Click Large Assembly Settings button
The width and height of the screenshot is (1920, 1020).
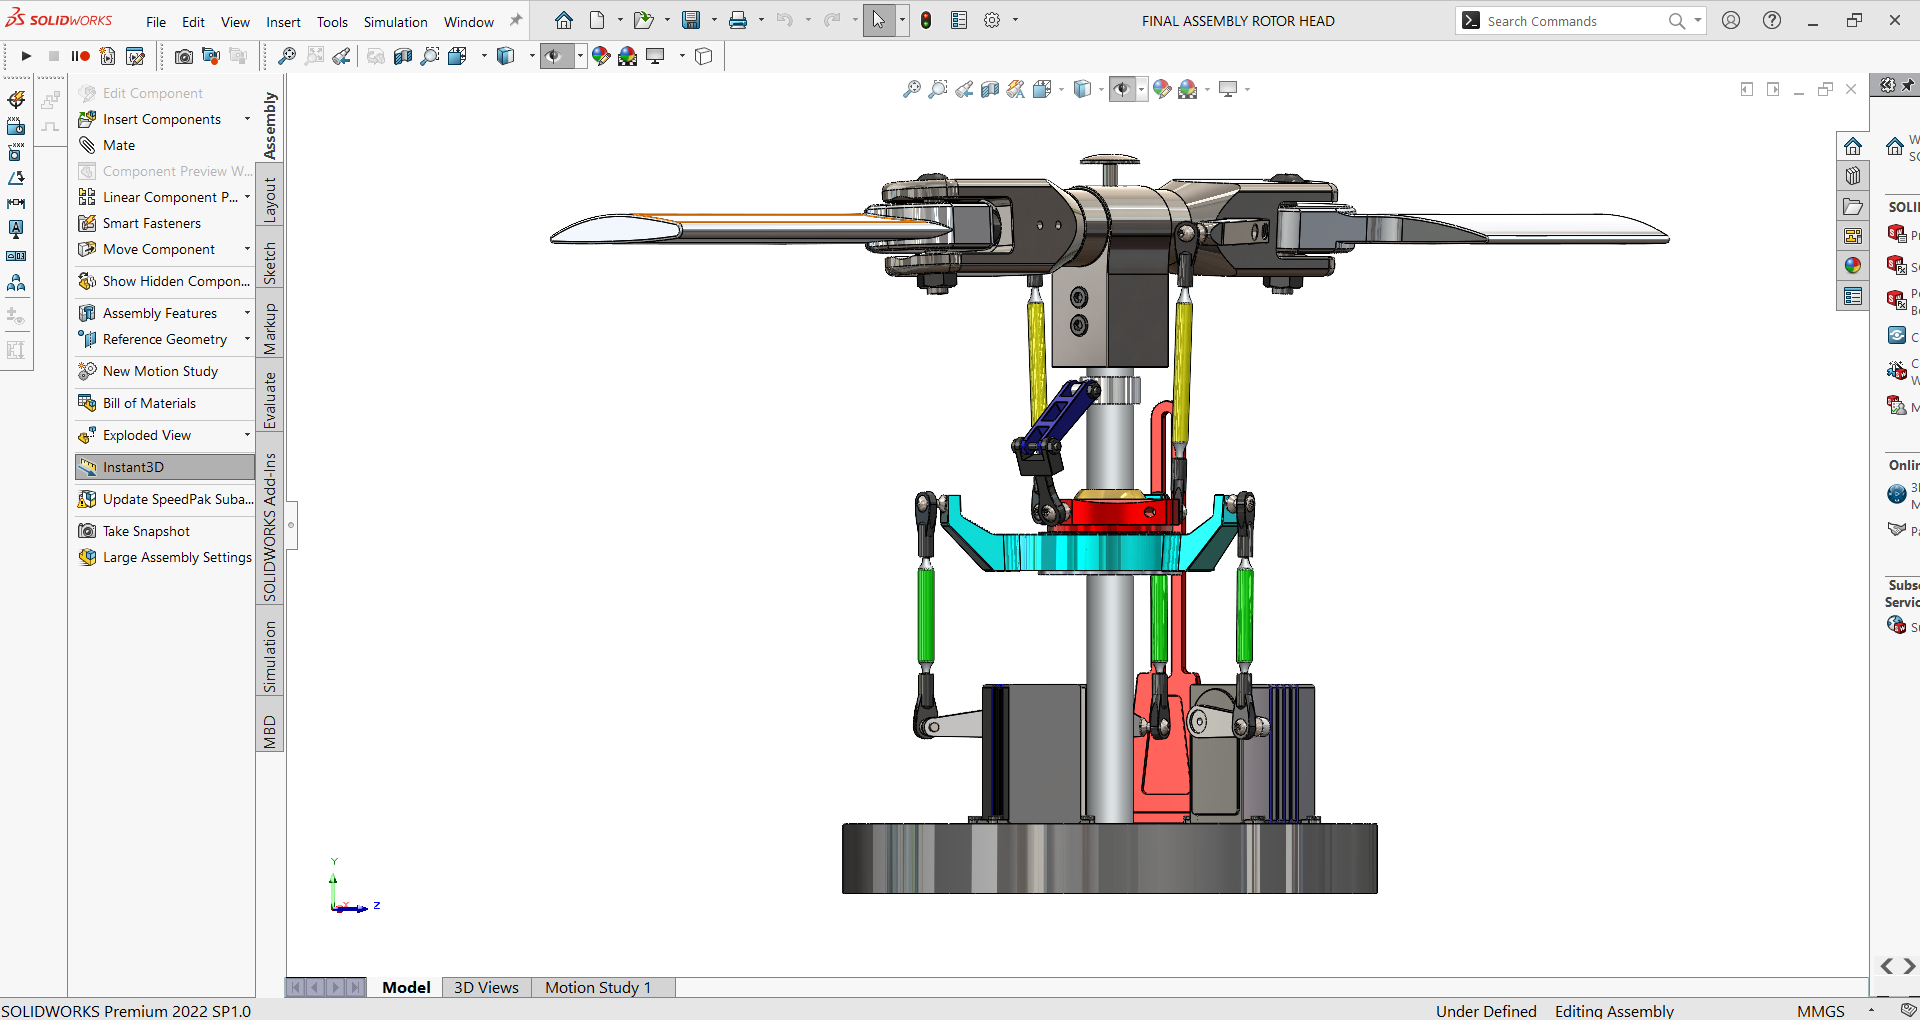pyautogui.click(x=165, y=557)
